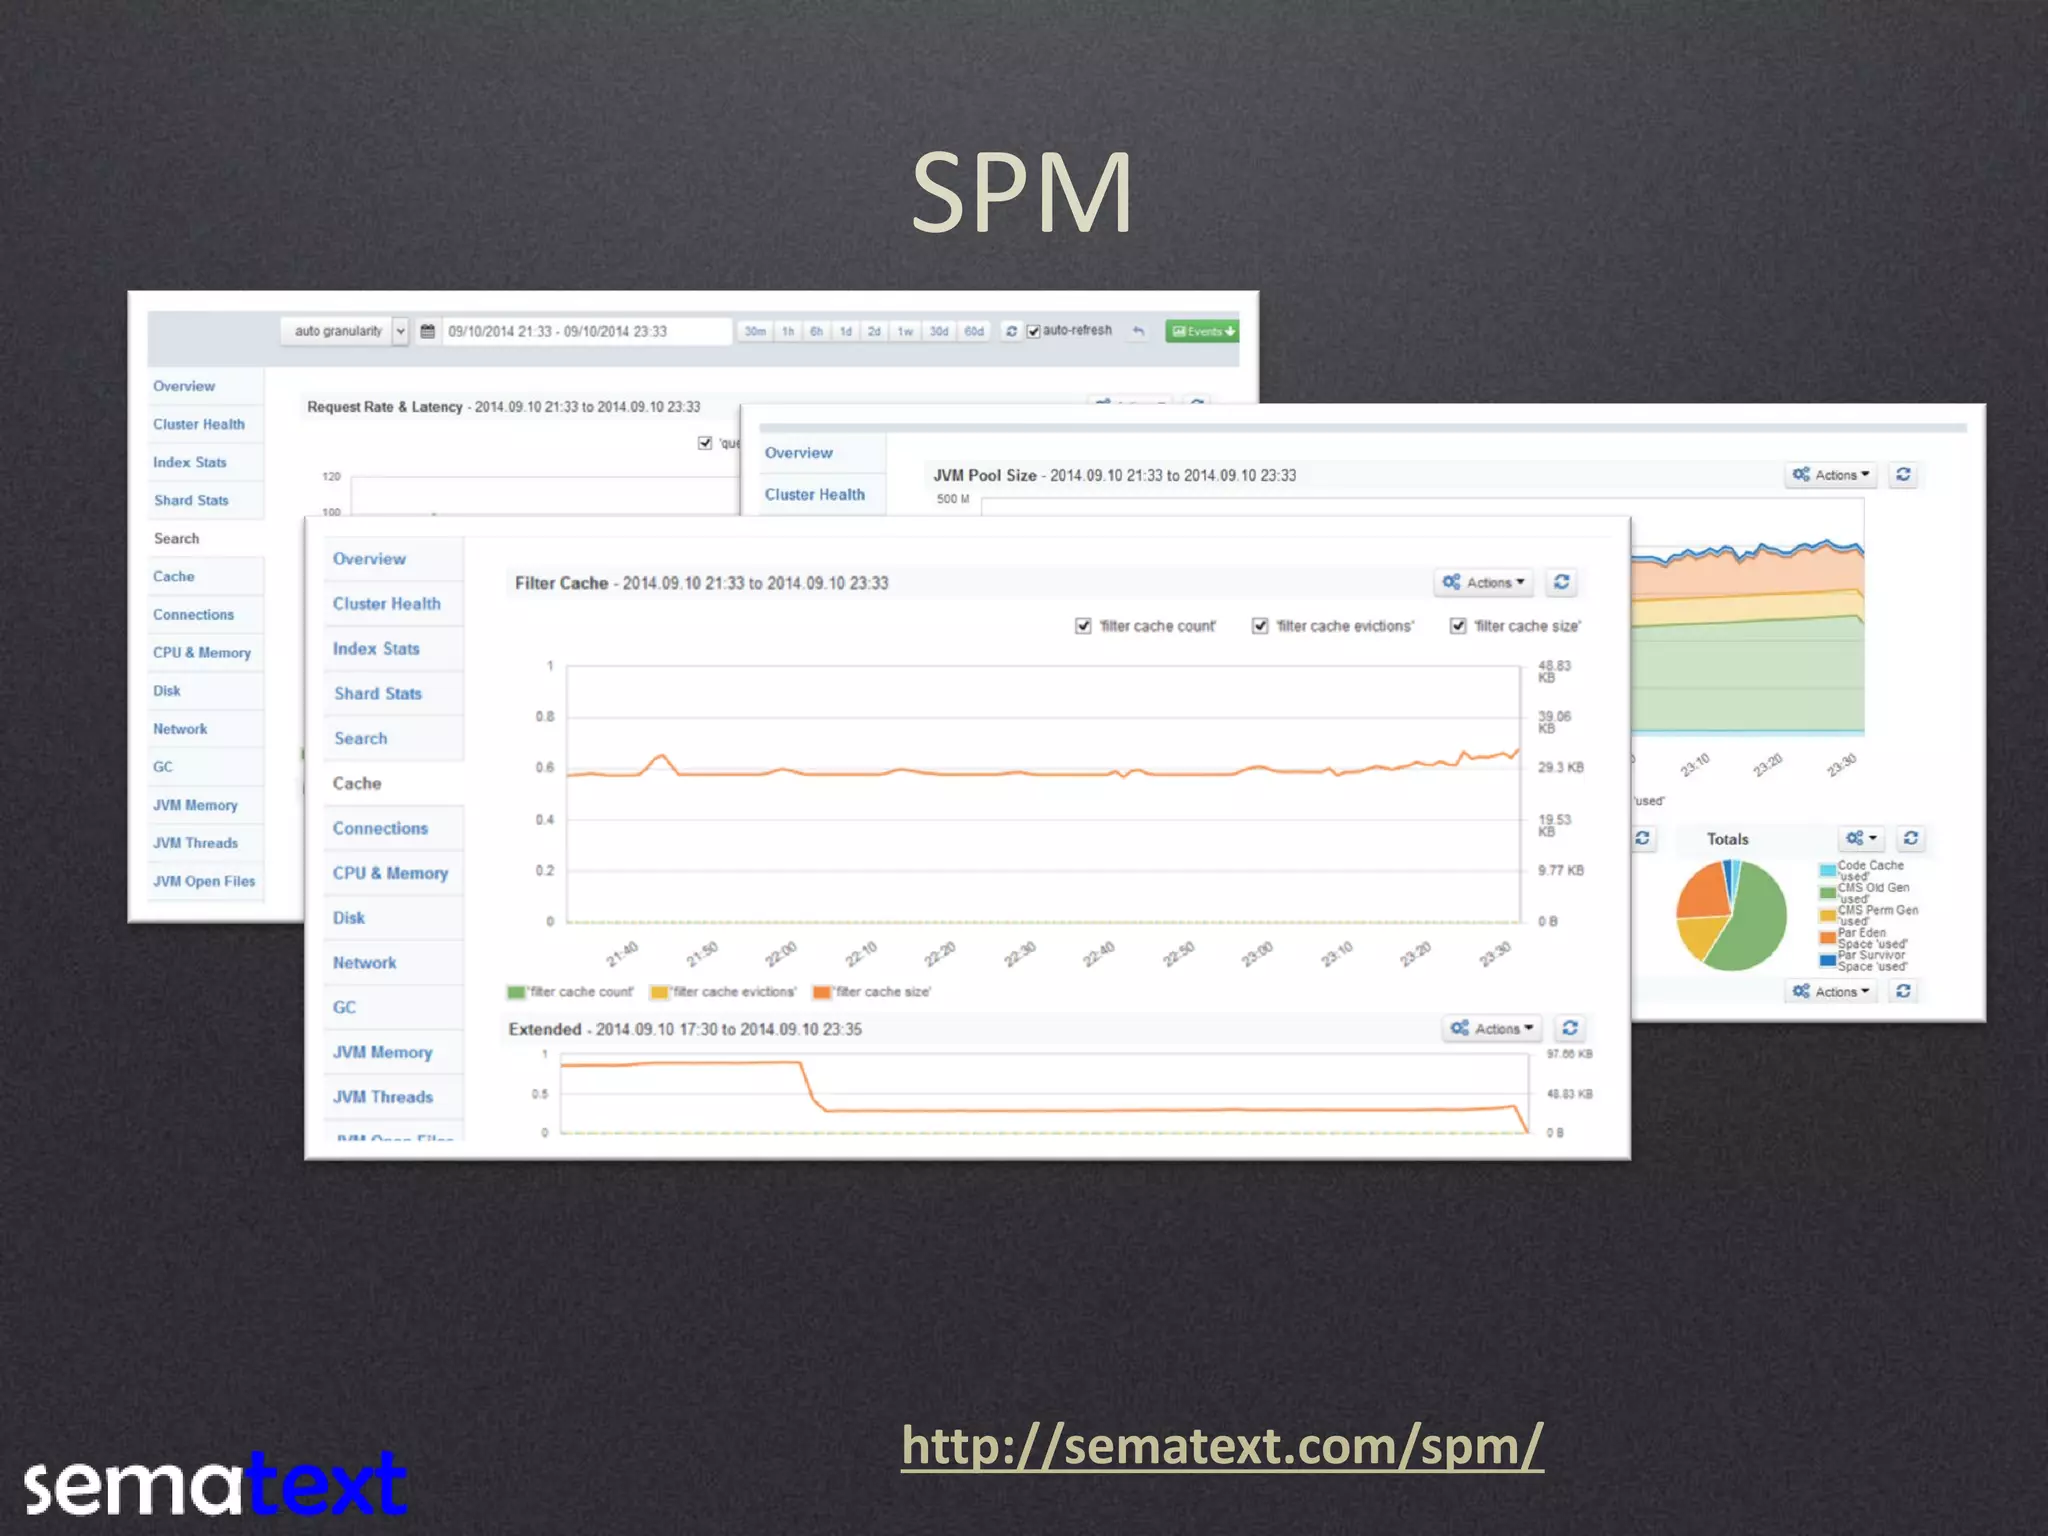
Task: Click the Events green button
Action: [x=1202, y=331]
